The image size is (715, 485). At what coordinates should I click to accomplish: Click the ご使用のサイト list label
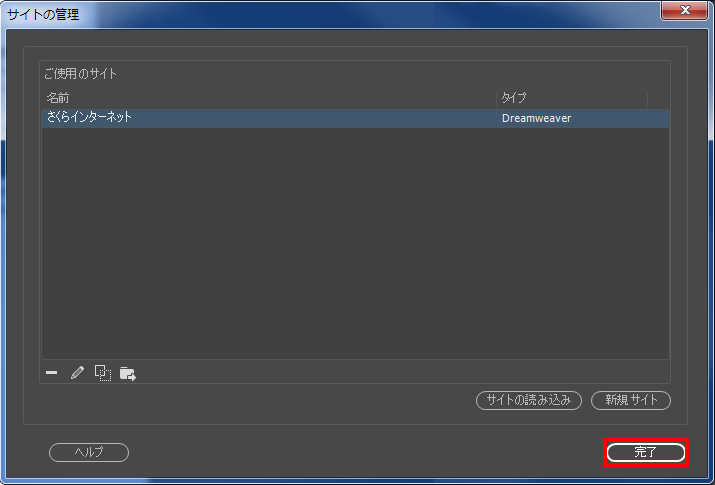(80, 73)
